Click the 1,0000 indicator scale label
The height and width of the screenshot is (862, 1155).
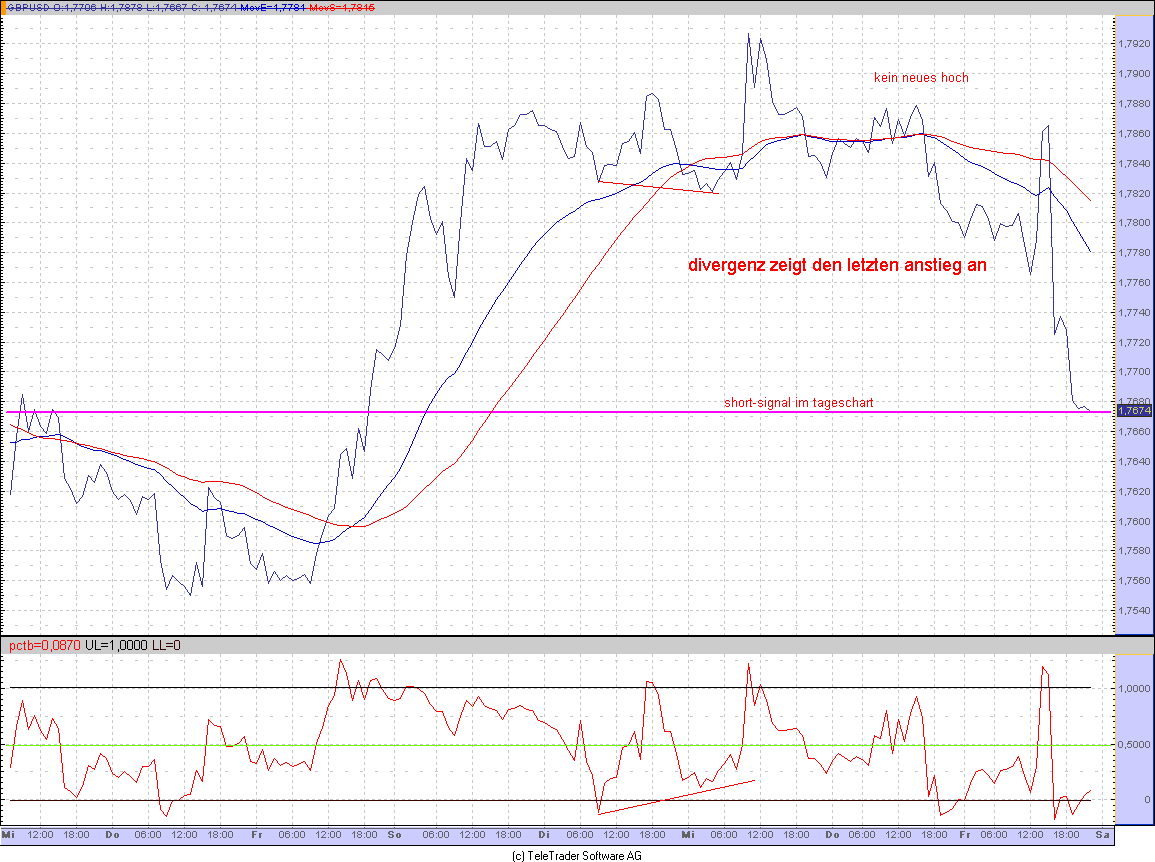1134,688
